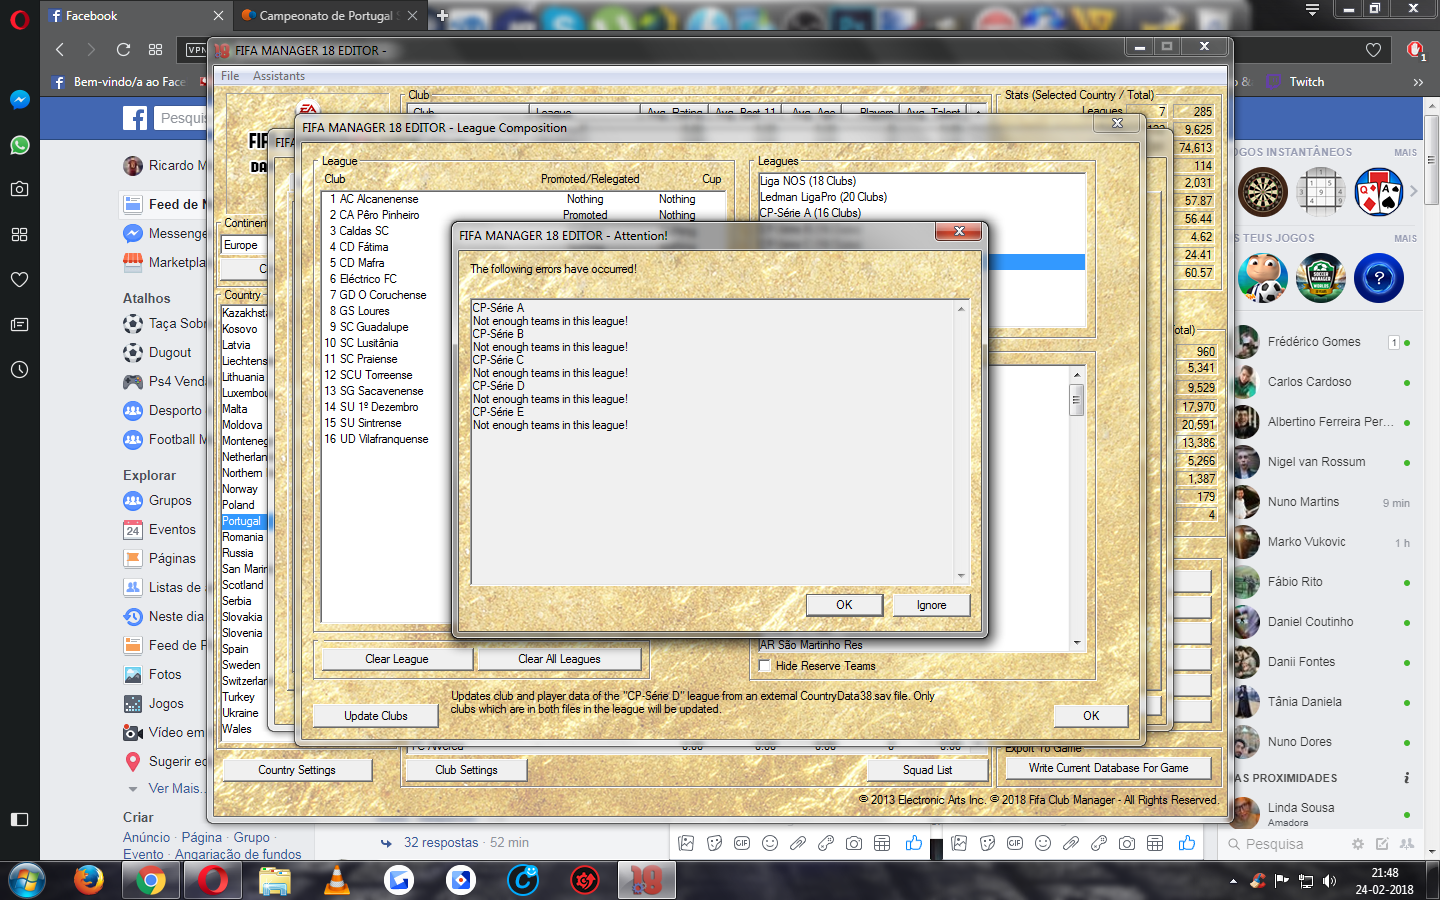1440x900 pixels.
Task: Open personal news icon in Opera sidebar
Action: pyautogui.click(x=19, y=324)
